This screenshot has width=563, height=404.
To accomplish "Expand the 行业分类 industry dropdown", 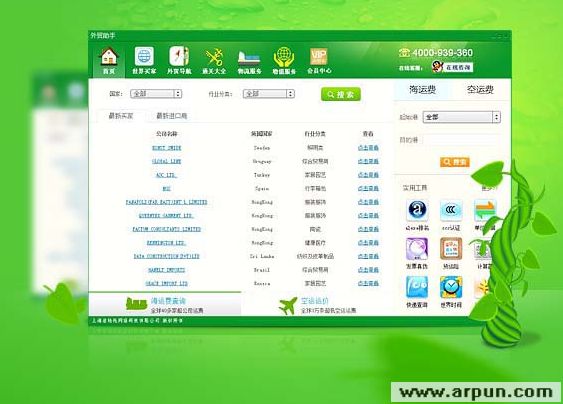I will (x=269, y=94).
